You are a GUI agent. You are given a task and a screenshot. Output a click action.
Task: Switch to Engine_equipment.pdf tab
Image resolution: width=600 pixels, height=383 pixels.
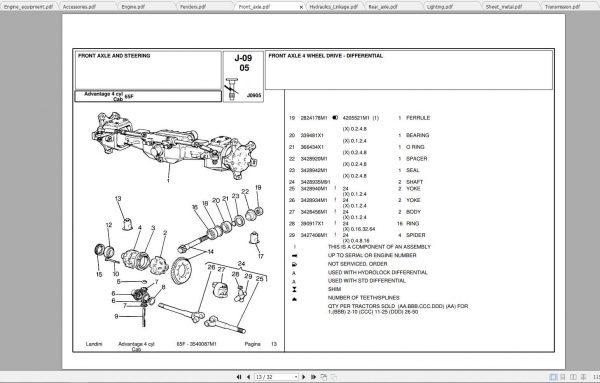29,7
